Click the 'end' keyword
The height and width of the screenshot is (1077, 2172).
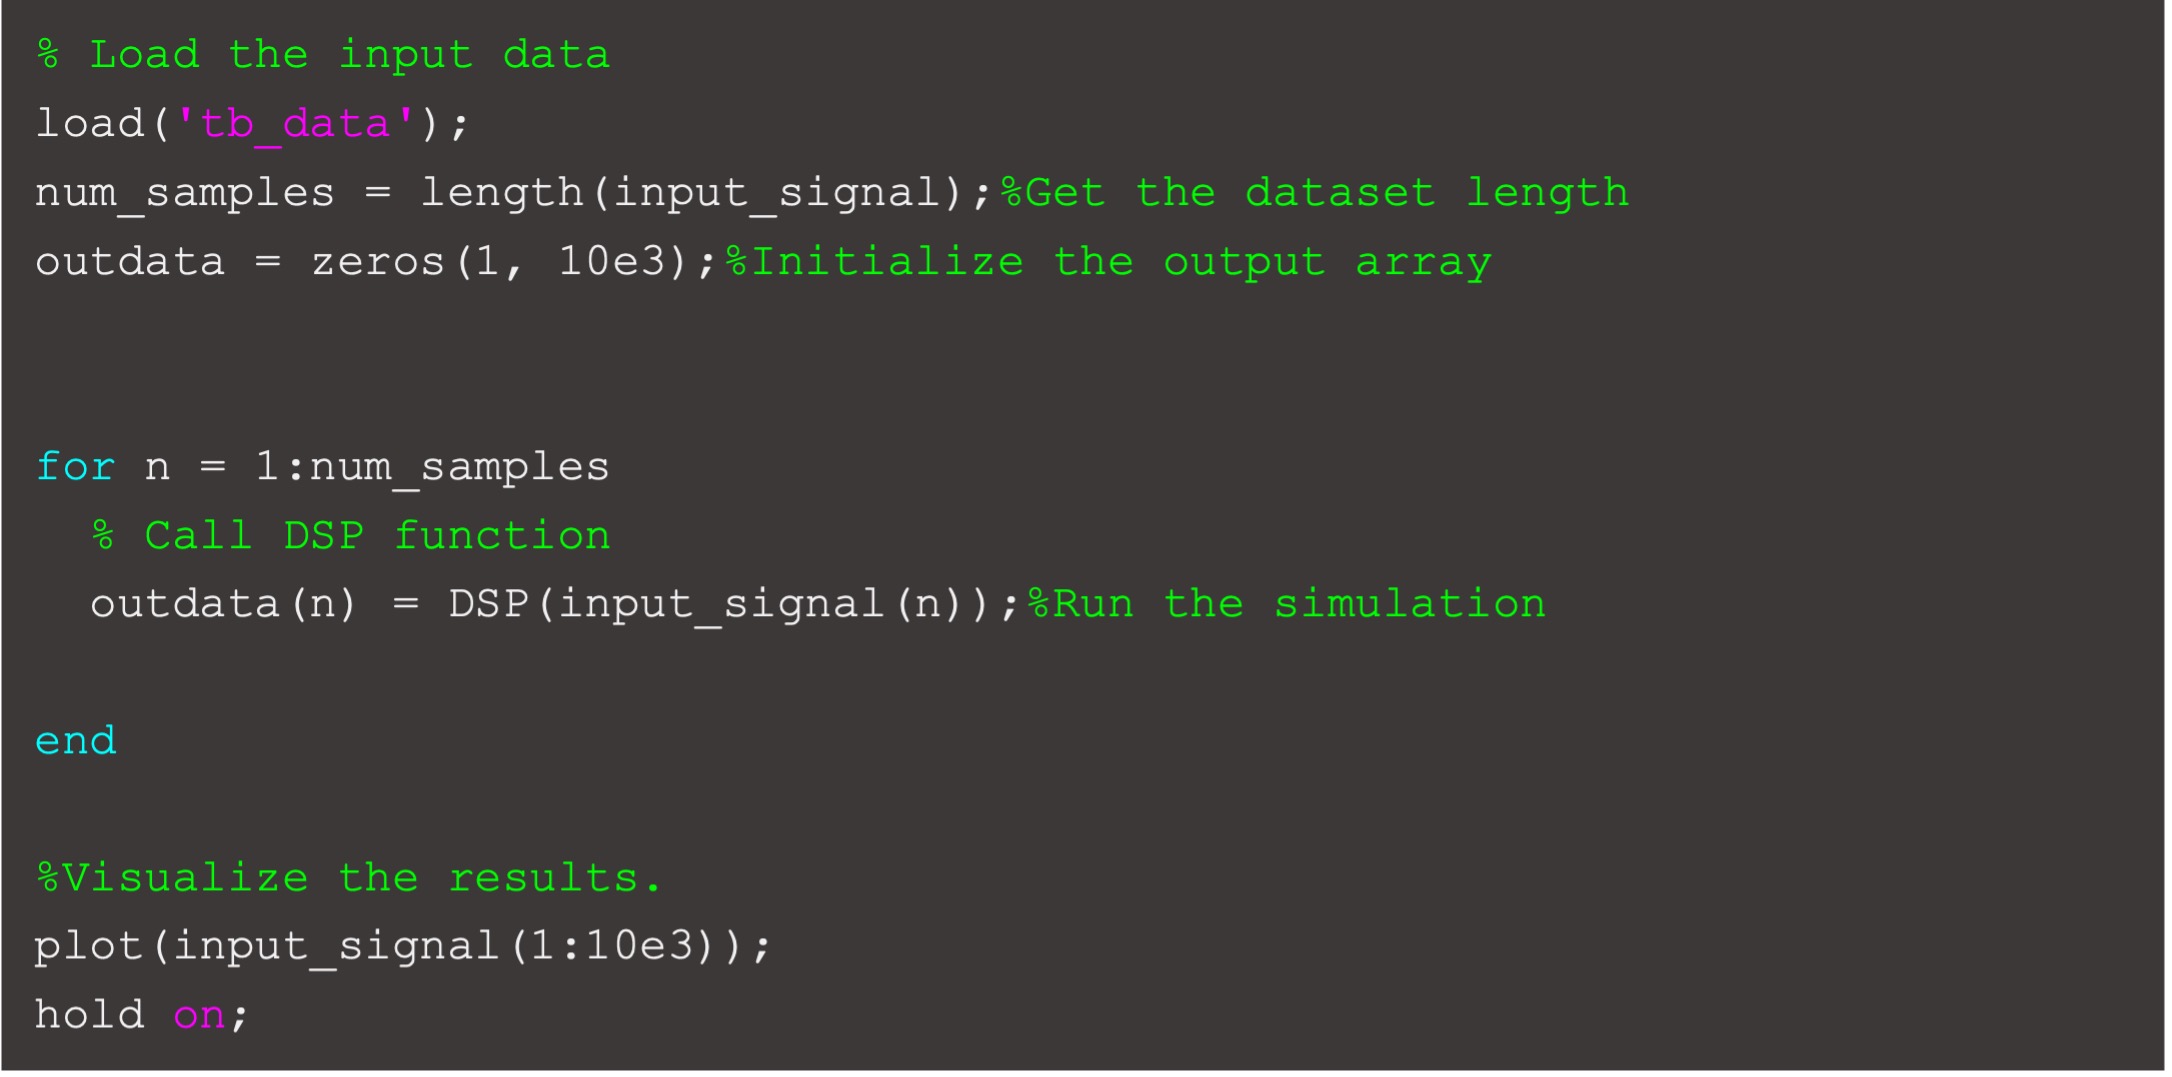tap(75, 741)
